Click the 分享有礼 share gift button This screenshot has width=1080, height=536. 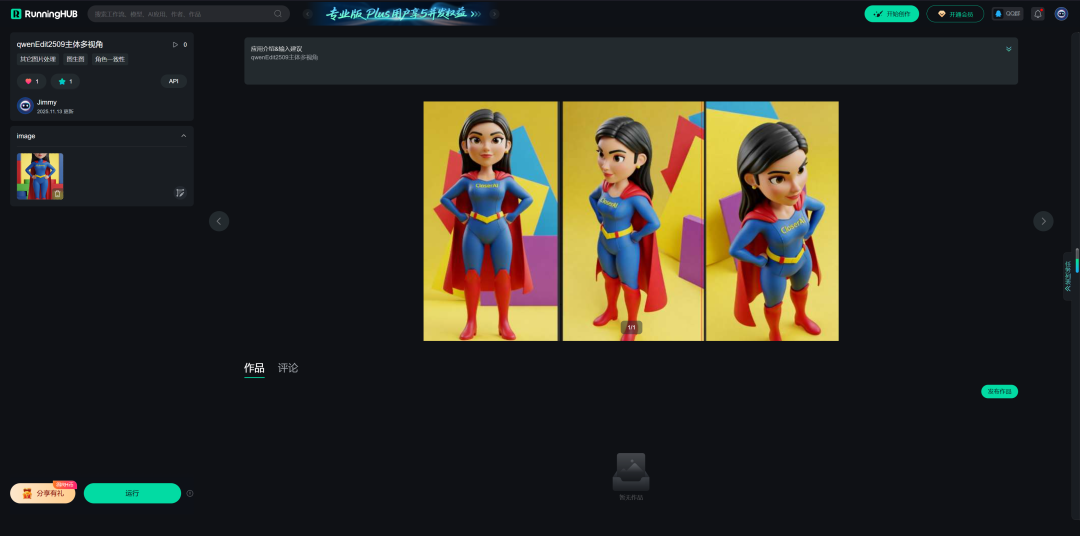pyautogui.click(x=43, y=493)
